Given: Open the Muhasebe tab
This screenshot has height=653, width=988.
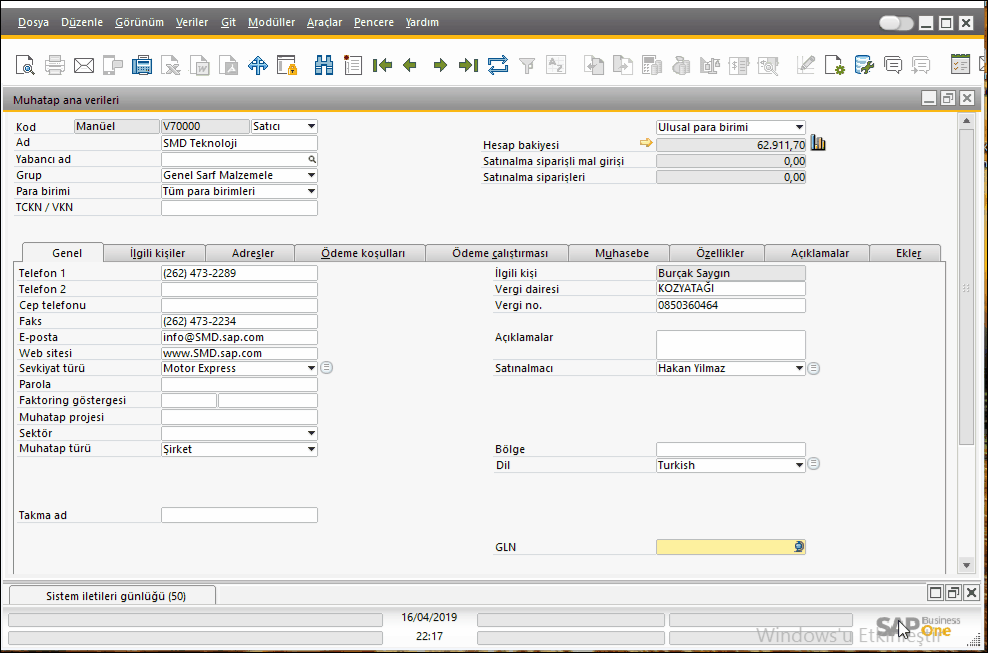Looking at the screenshot, I should click(x=619, y=253).
